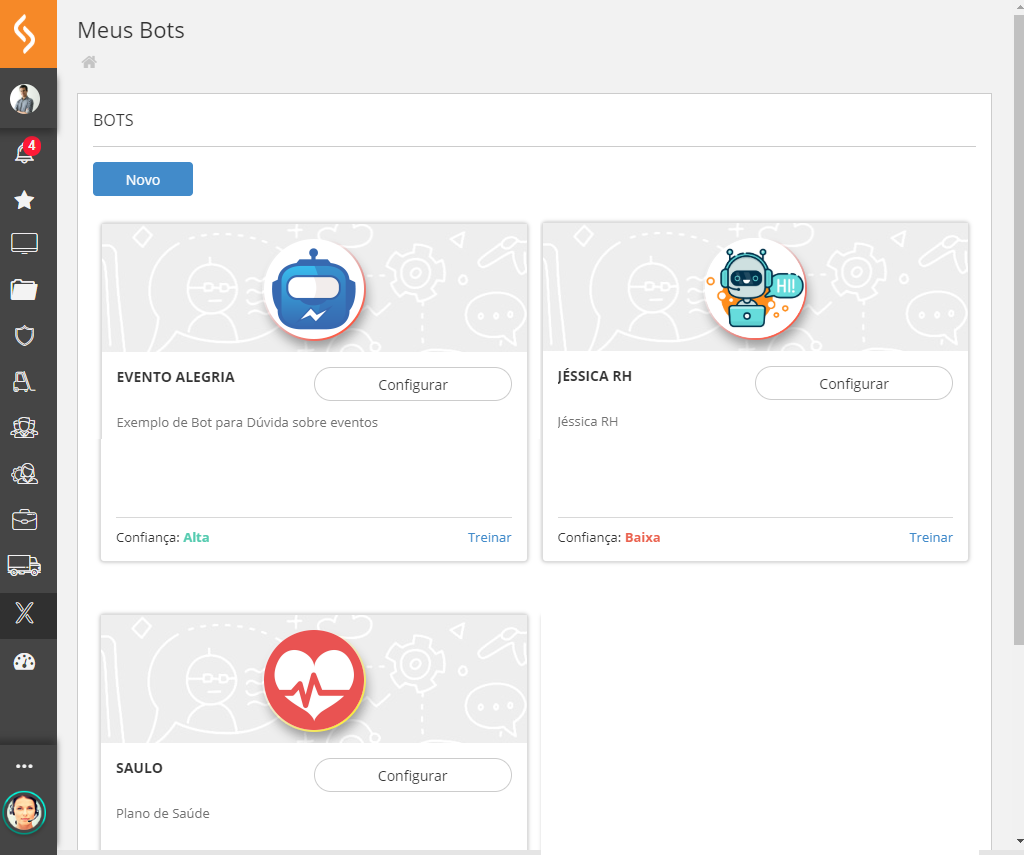Image resolution: width=1026 pixels, height=858 pixels.
Task: Open the user profile avatar at sidebar top
Action: 25,99
